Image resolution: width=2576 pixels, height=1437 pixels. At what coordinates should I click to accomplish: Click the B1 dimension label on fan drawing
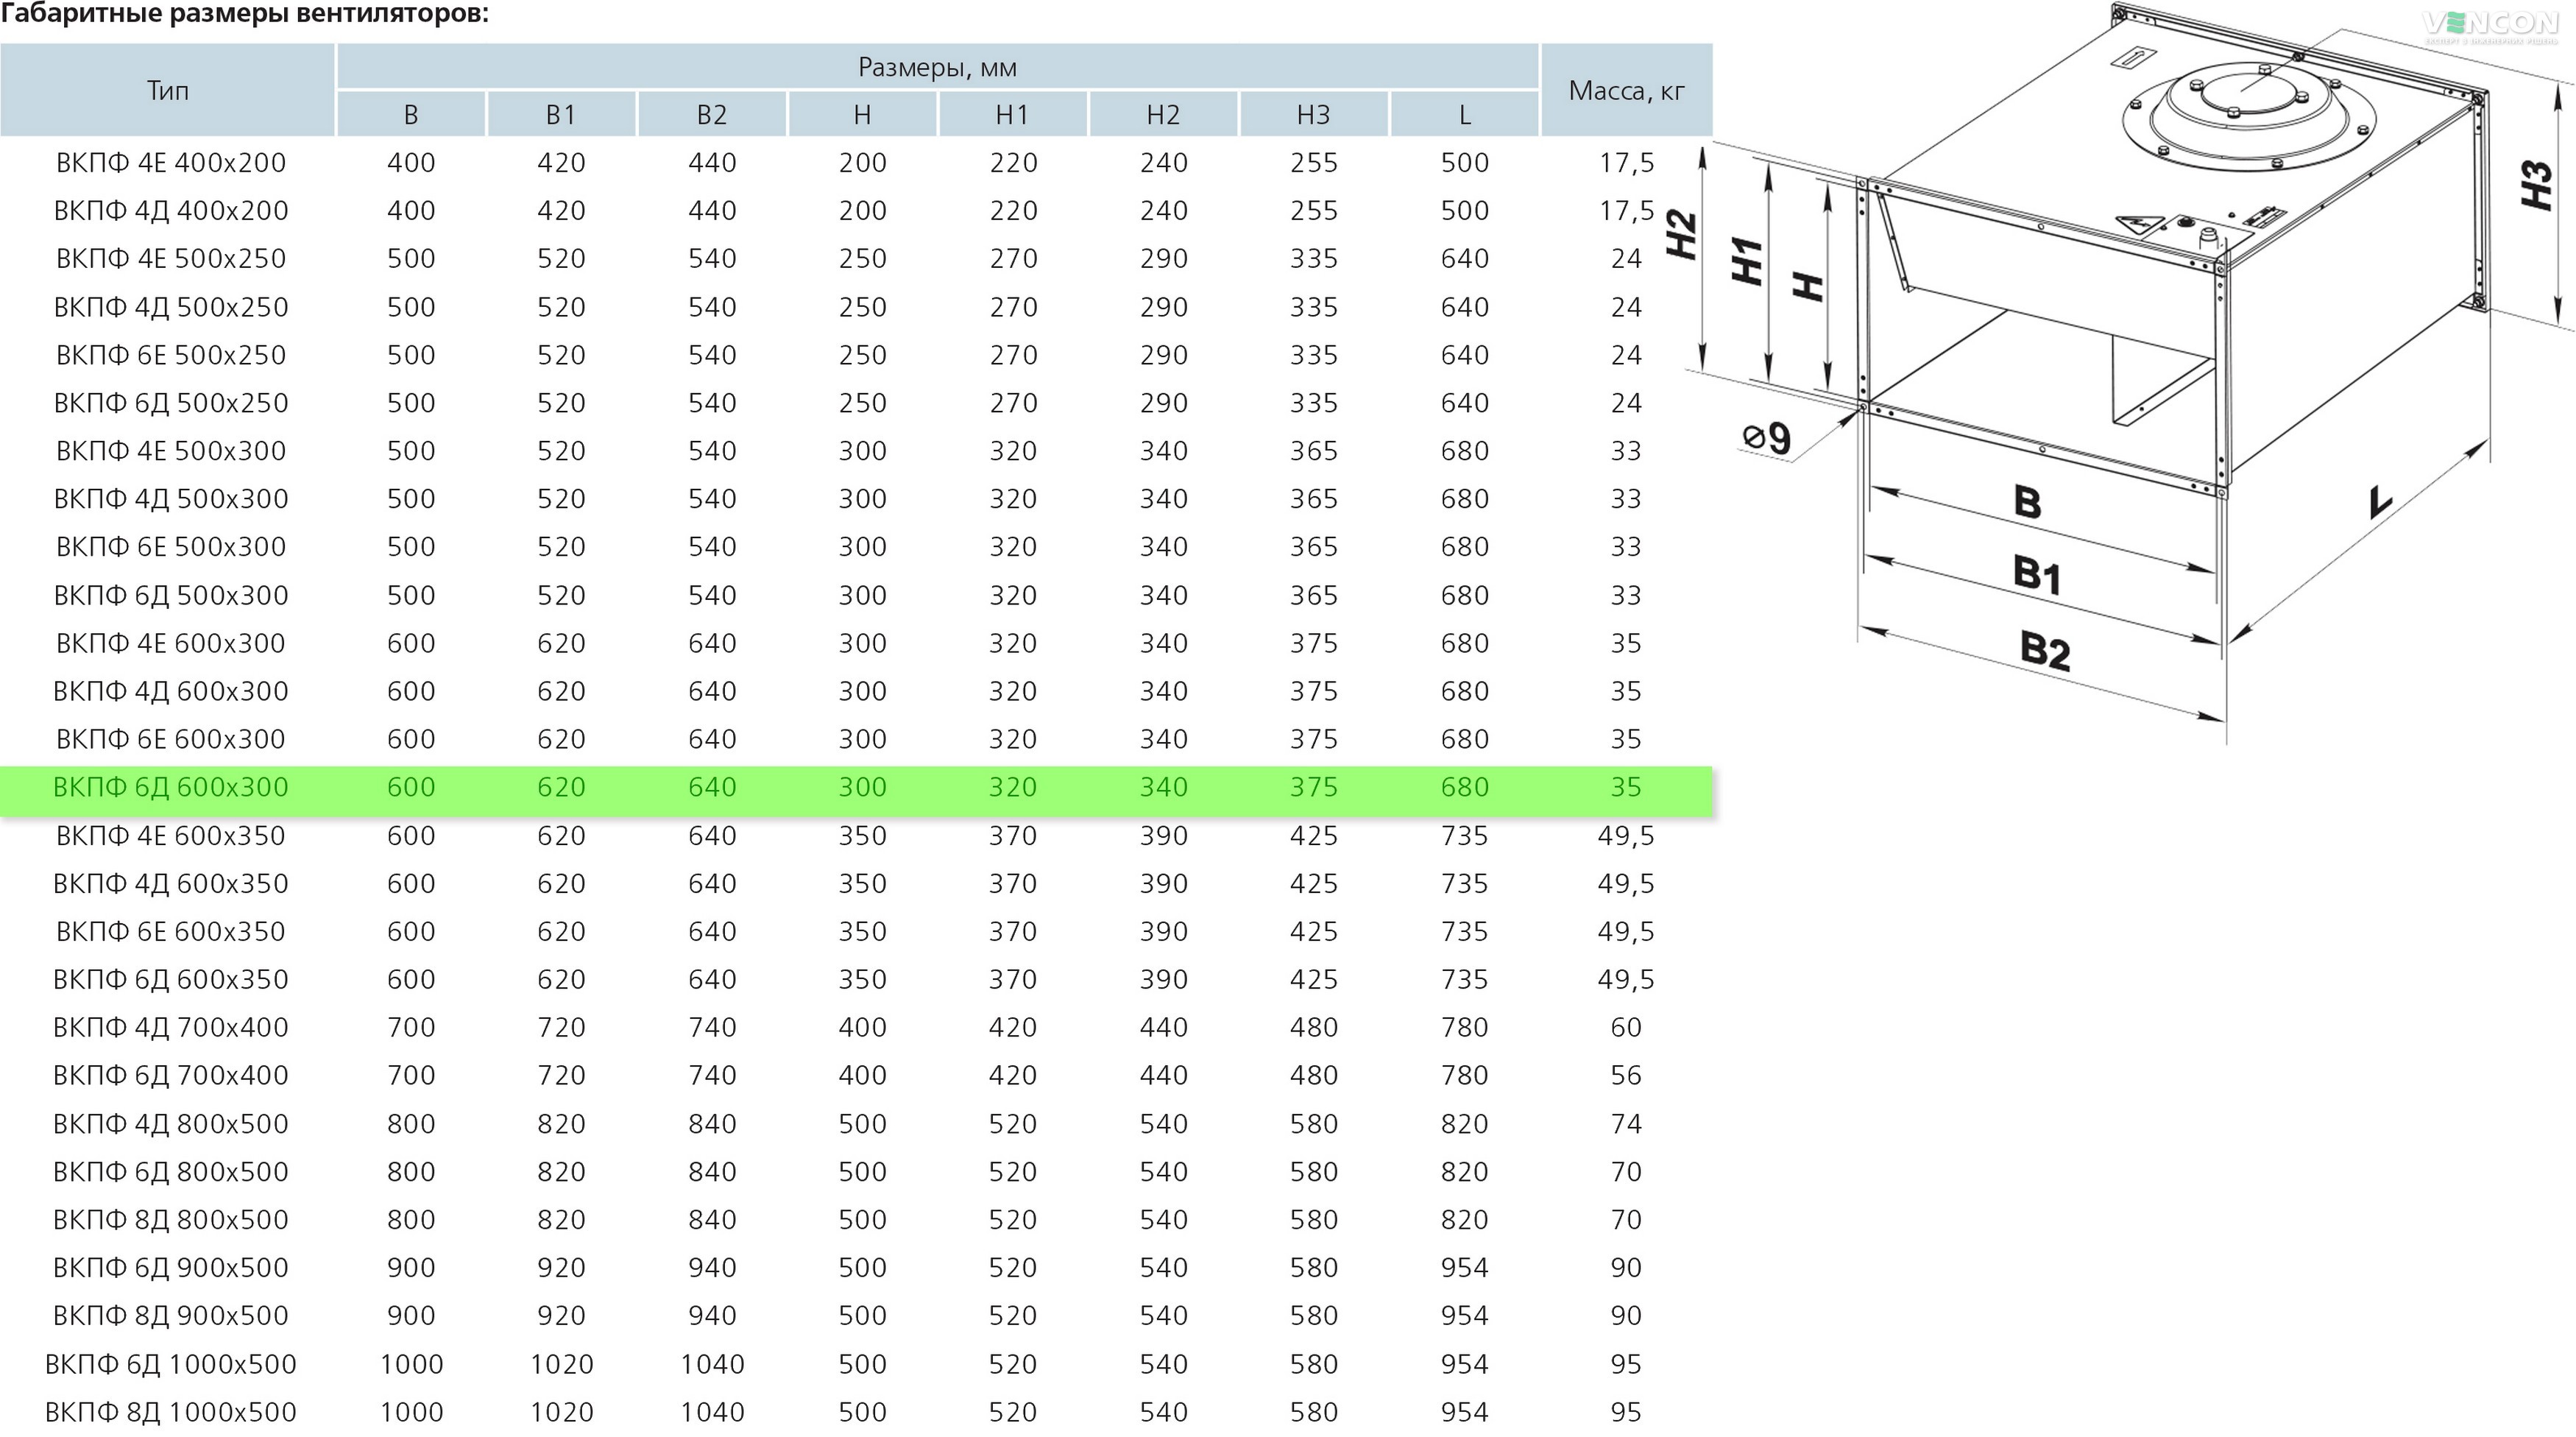tap(2037, 575)
